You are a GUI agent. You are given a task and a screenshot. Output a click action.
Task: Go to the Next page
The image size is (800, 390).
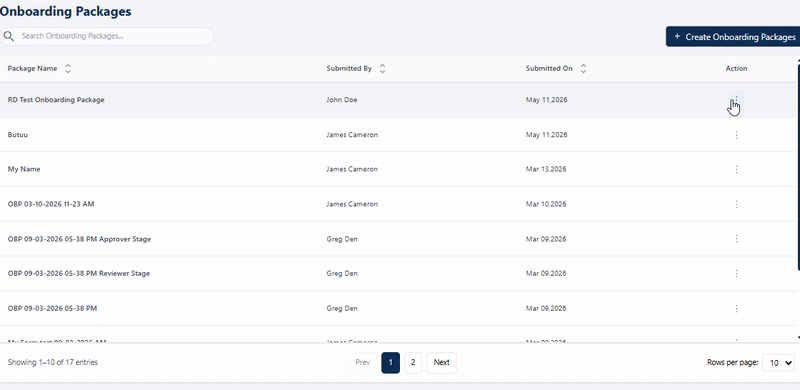click(x=441, y=362)
